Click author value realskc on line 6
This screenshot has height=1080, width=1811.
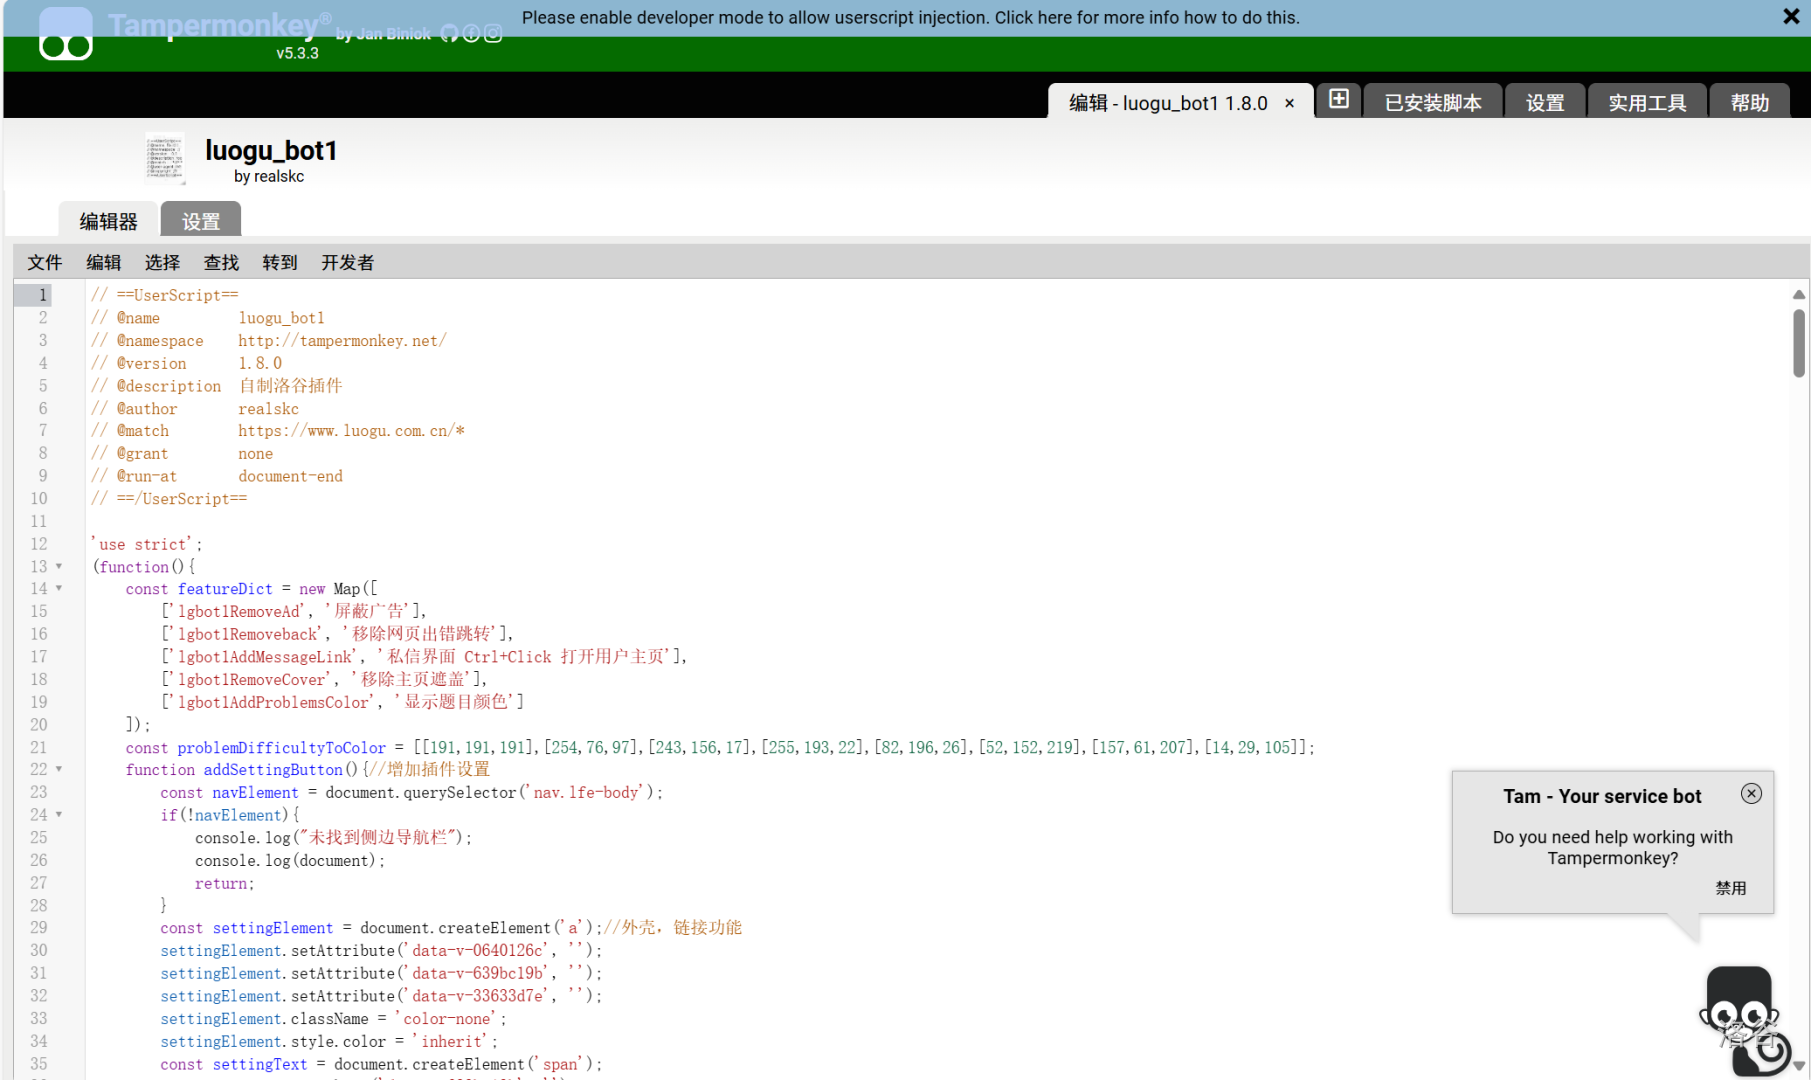click(268, 409)
